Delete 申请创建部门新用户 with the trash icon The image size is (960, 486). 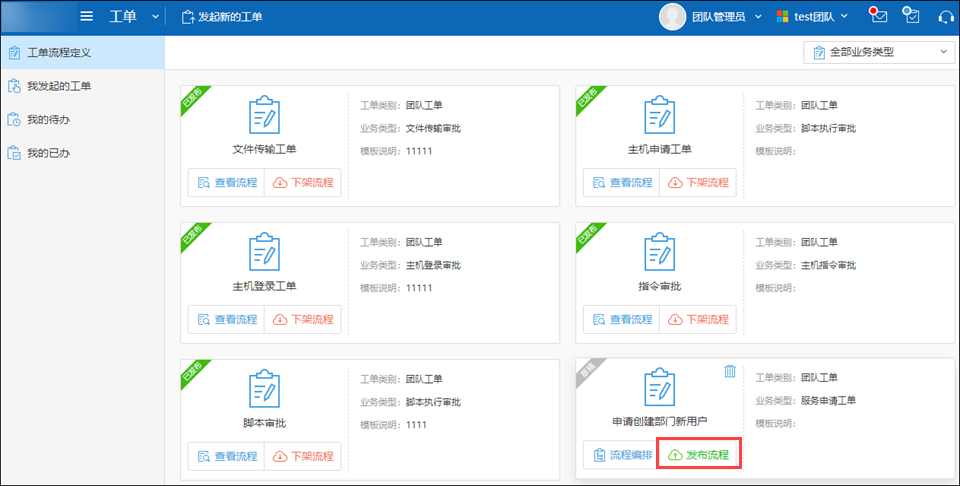730,371
